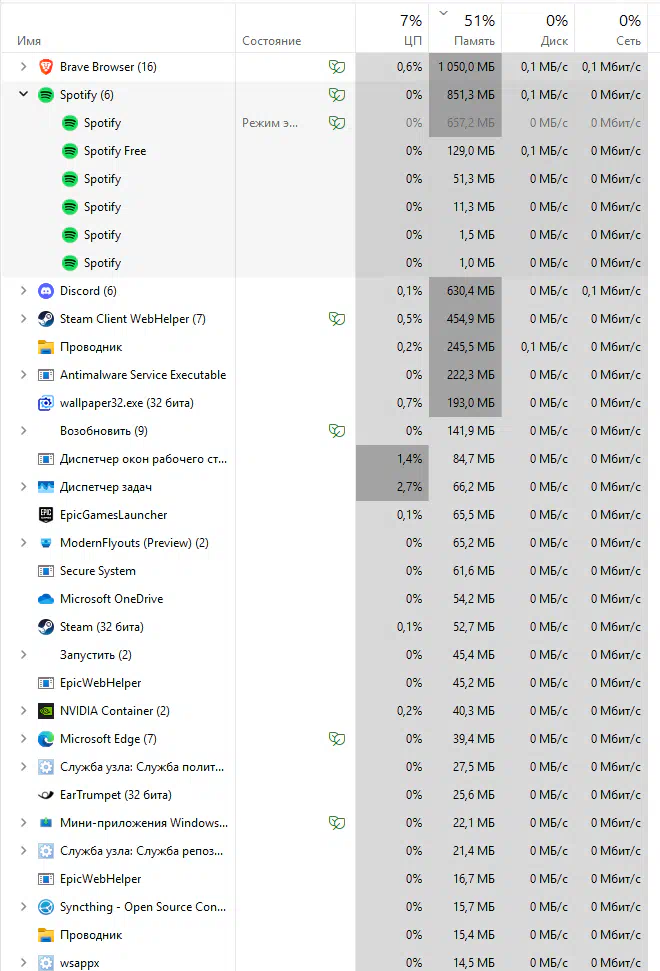Expand the Discord process group

24,291
